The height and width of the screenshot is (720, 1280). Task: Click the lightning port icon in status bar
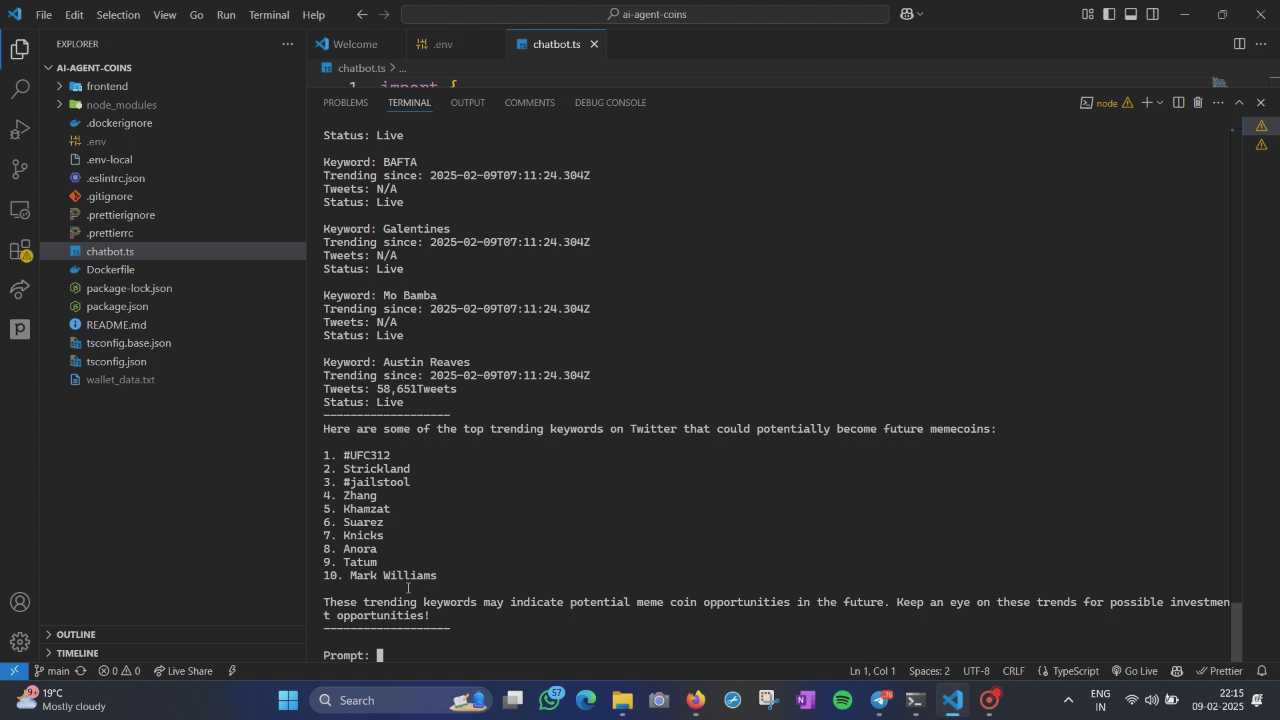coord(232,671)
